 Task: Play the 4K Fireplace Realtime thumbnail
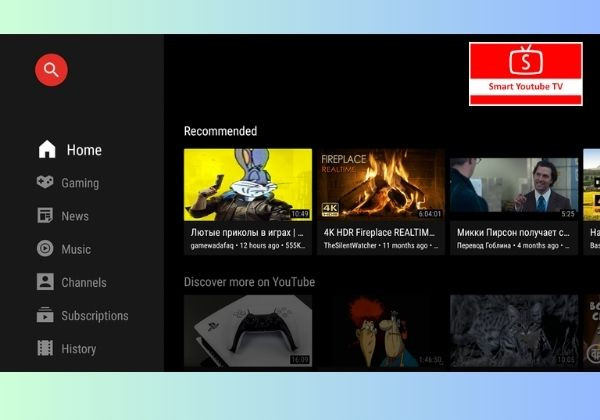(x=381, y=185)
